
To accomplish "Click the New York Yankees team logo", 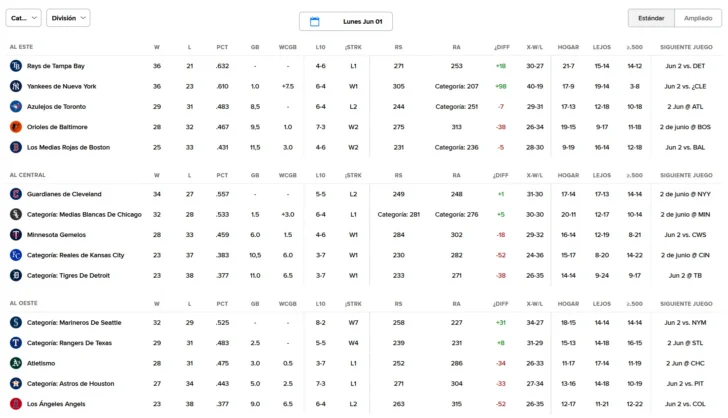I will tap(16, 86).
